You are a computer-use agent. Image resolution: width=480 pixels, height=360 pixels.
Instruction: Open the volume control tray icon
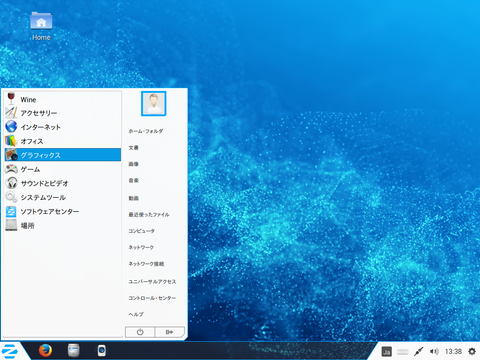pyautogui.click(x=434, y=351)
